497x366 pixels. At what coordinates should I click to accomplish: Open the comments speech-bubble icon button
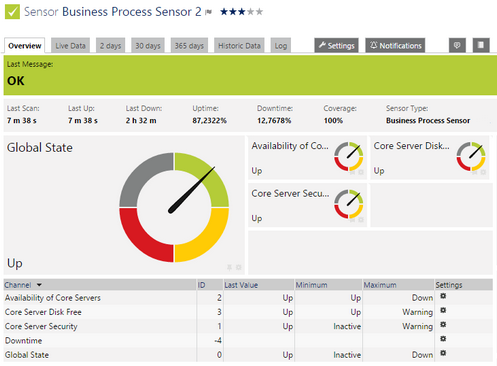457,45
